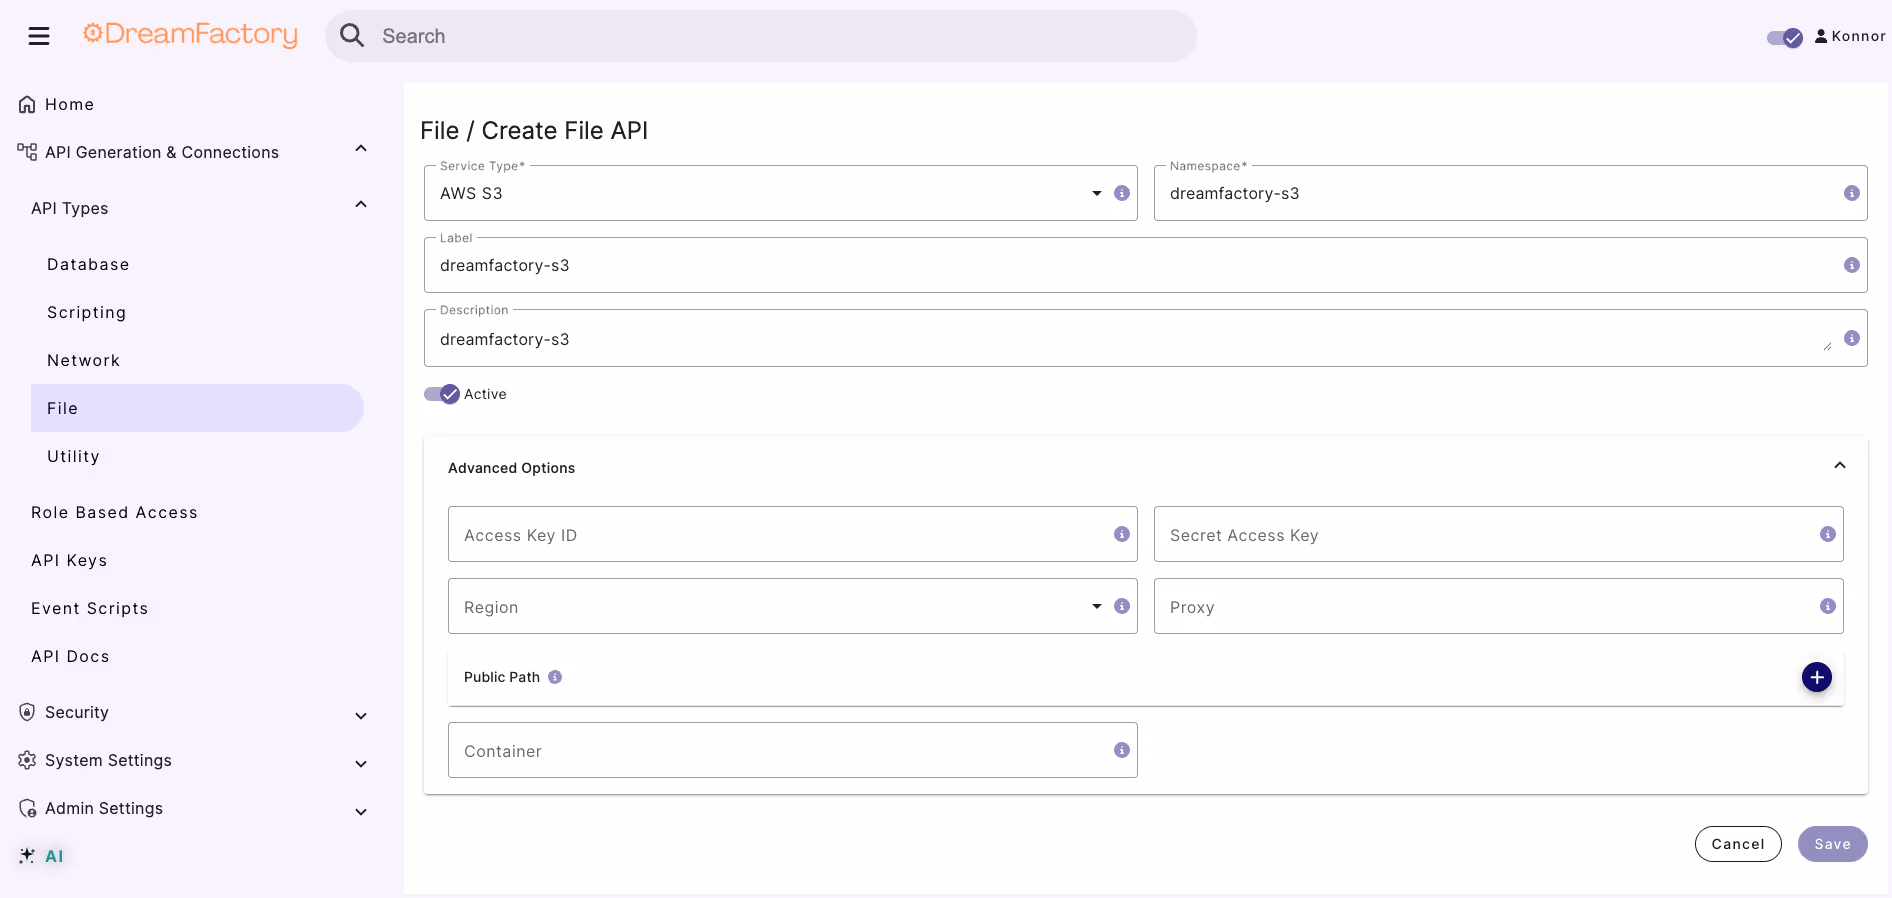This screenshot has width=1892, height=898.
Task: Click the Save button
Action: (x=1832, y=844)
